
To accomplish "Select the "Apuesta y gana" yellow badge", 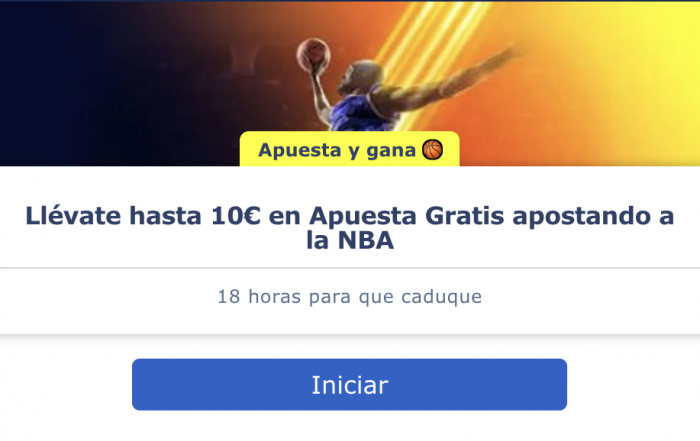I will pos(350,149).
